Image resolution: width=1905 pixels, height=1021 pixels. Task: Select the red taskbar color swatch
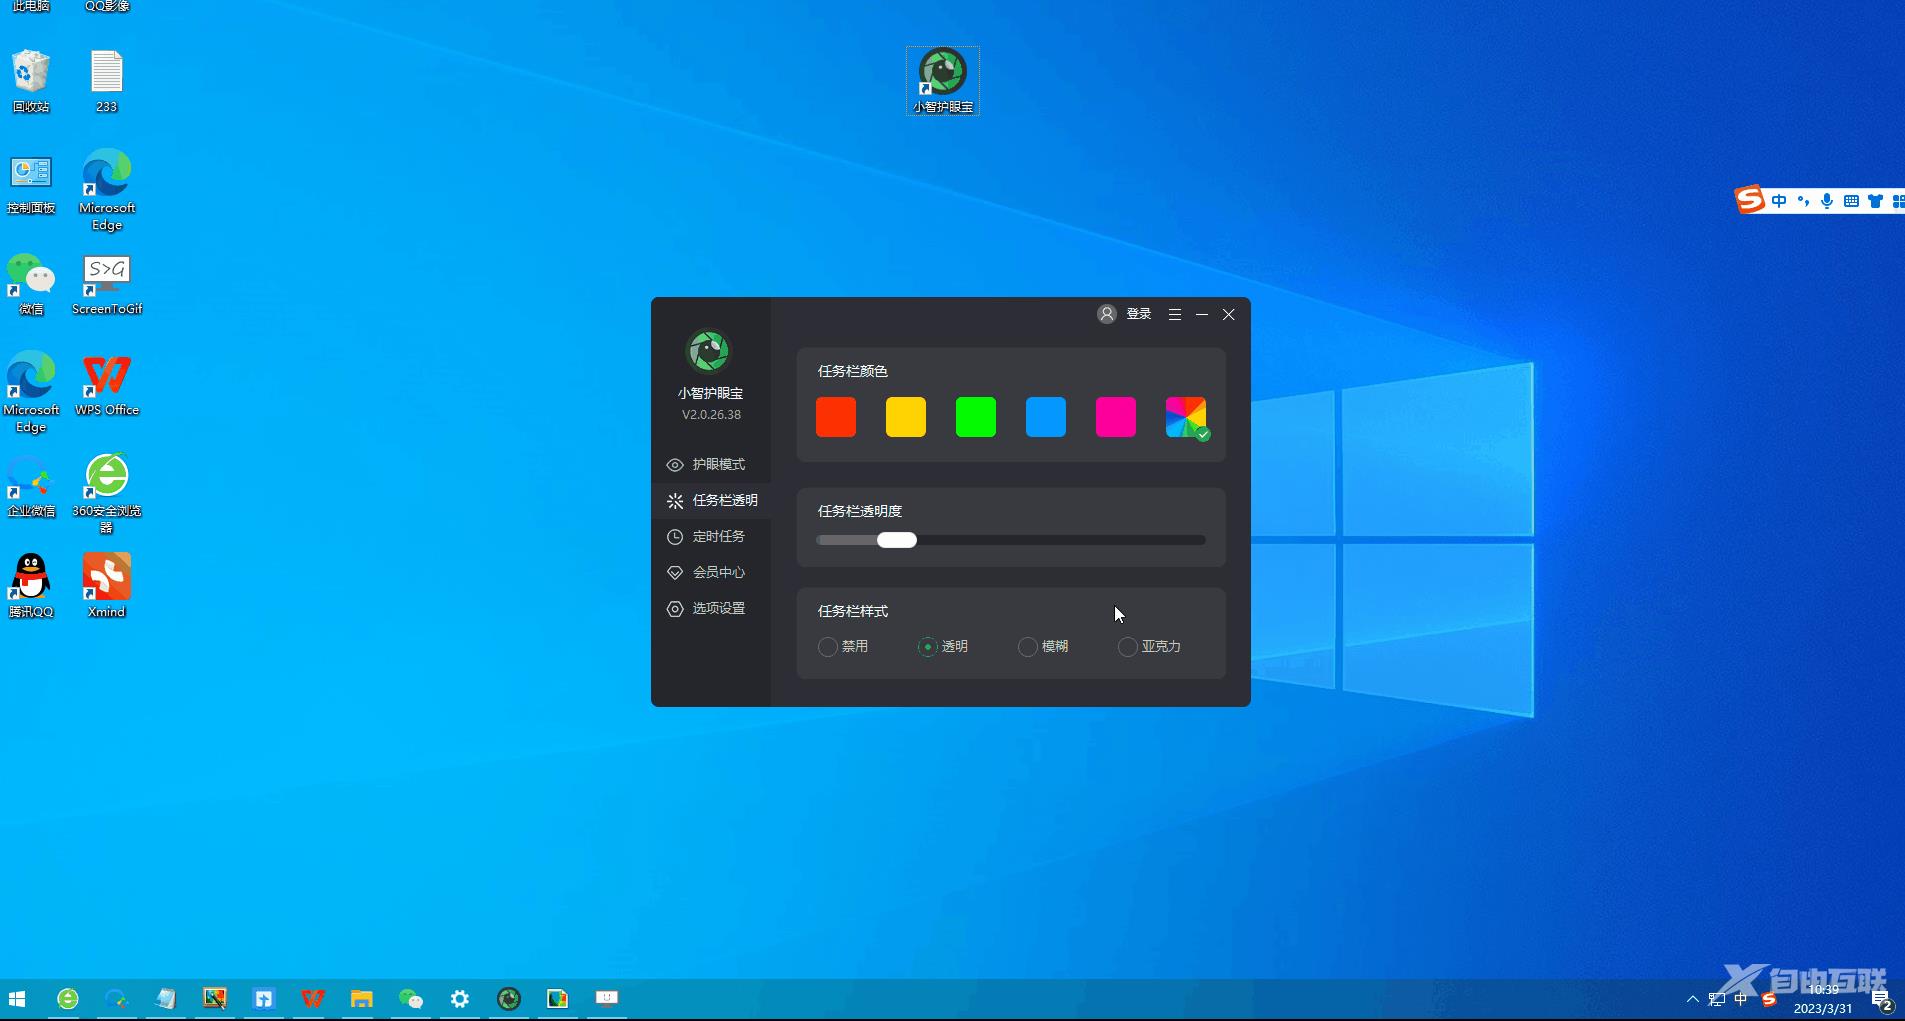(836, 417)
